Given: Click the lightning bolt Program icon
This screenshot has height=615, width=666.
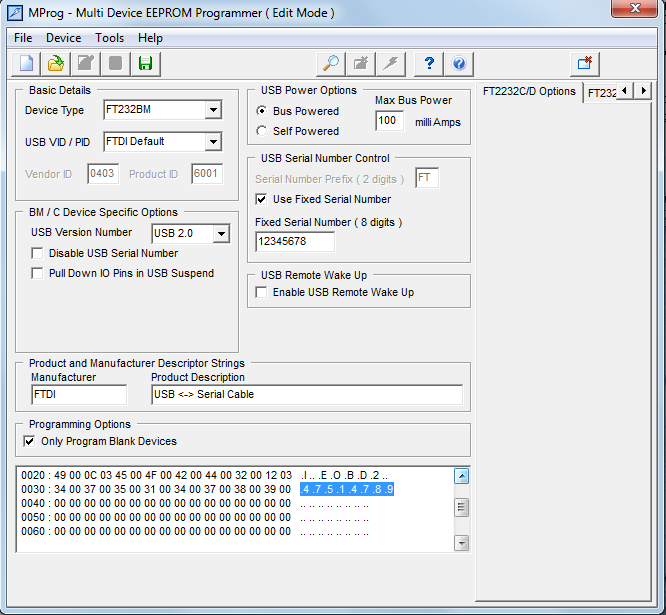Looking at the screenshot, I should [x=391, y=64].
